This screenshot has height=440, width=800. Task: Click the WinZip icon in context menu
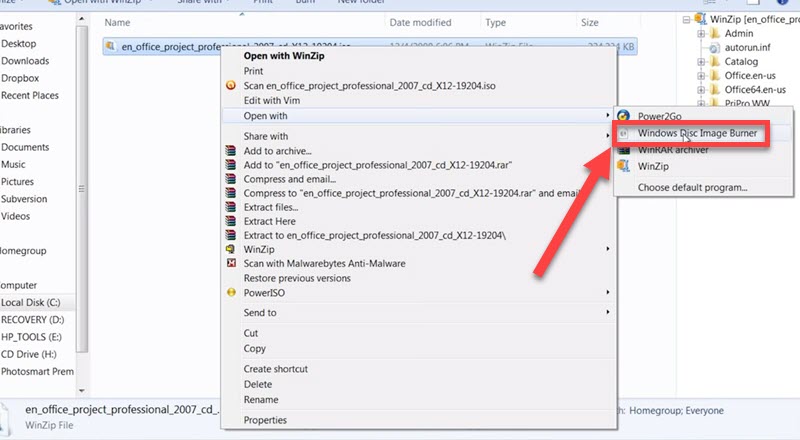point(231,249)
